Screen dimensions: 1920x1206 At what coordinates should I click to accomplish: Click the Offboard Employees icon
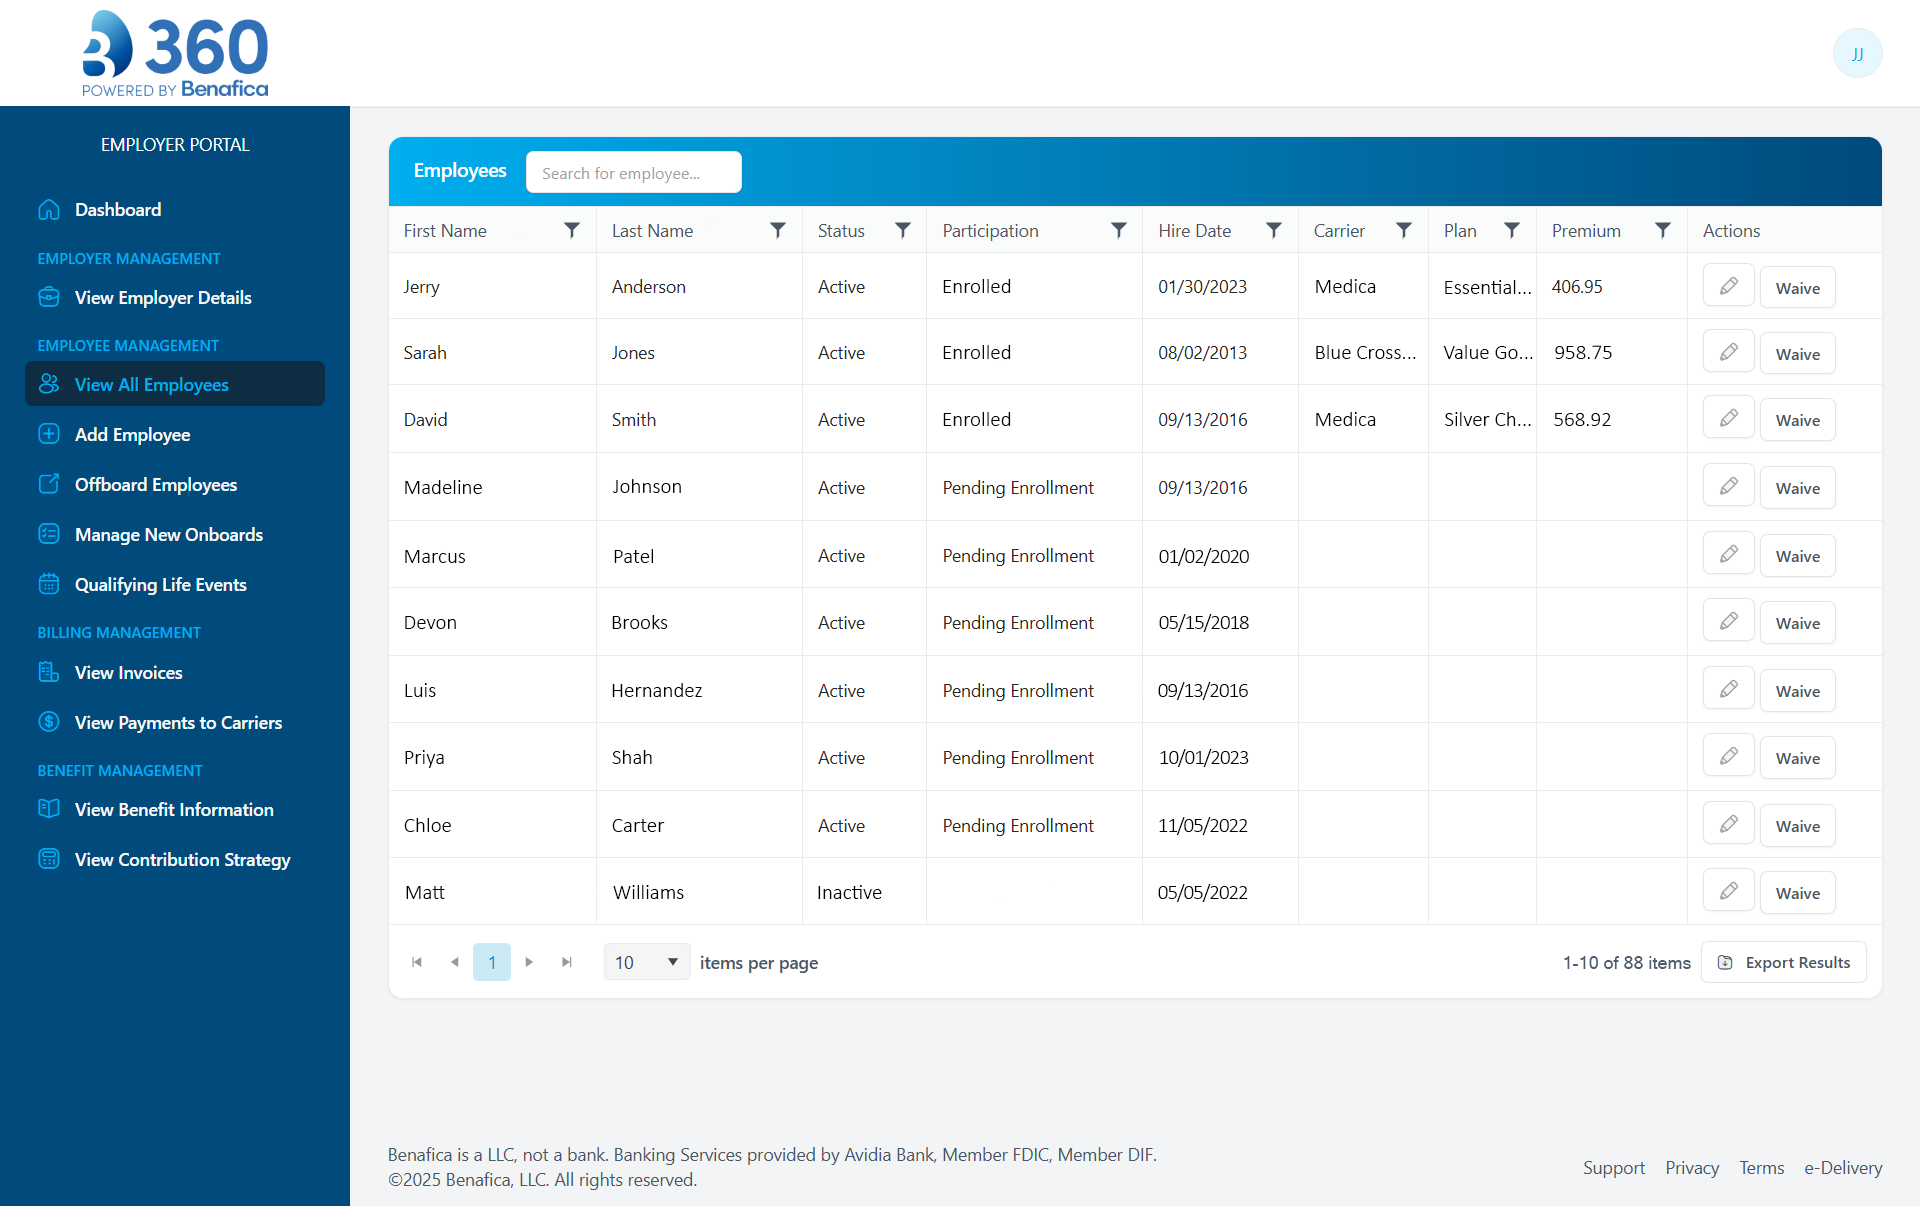pyautogui.click(x=49, y=484)
